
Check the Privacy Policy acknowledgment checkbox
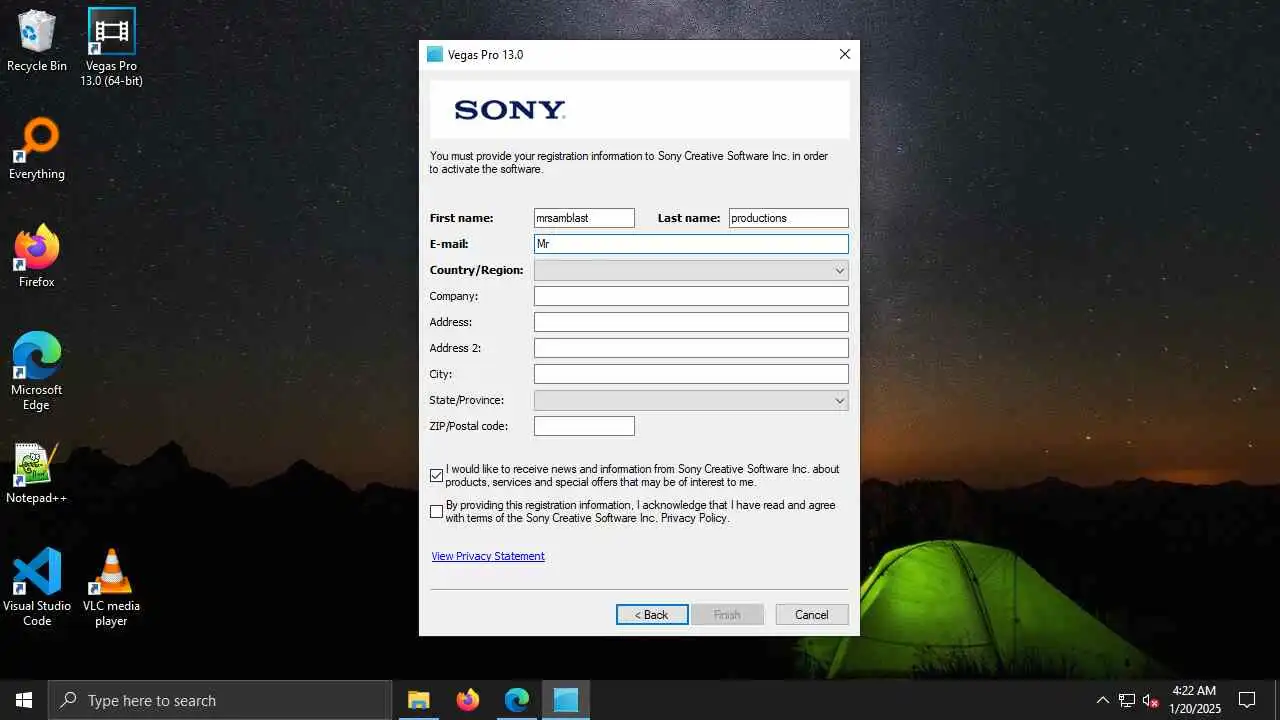[436, 512]
